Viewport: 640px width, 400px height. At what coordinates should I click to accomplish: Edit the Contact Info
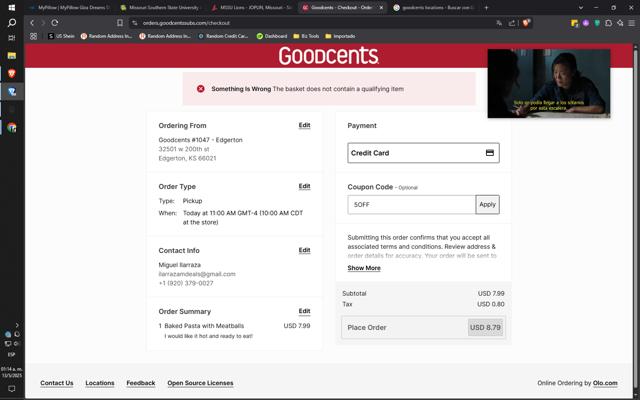(304, 250)
